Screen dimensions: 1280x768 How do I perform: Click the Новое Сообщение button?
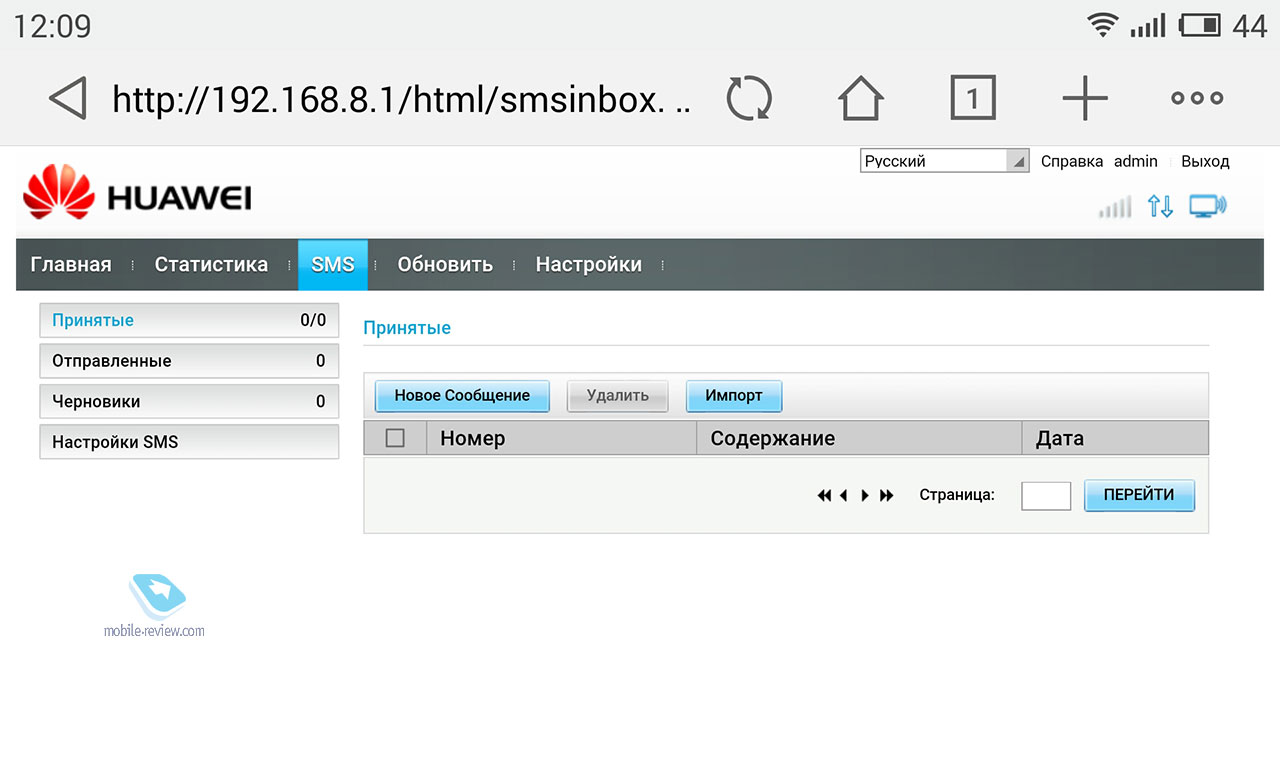462,396
